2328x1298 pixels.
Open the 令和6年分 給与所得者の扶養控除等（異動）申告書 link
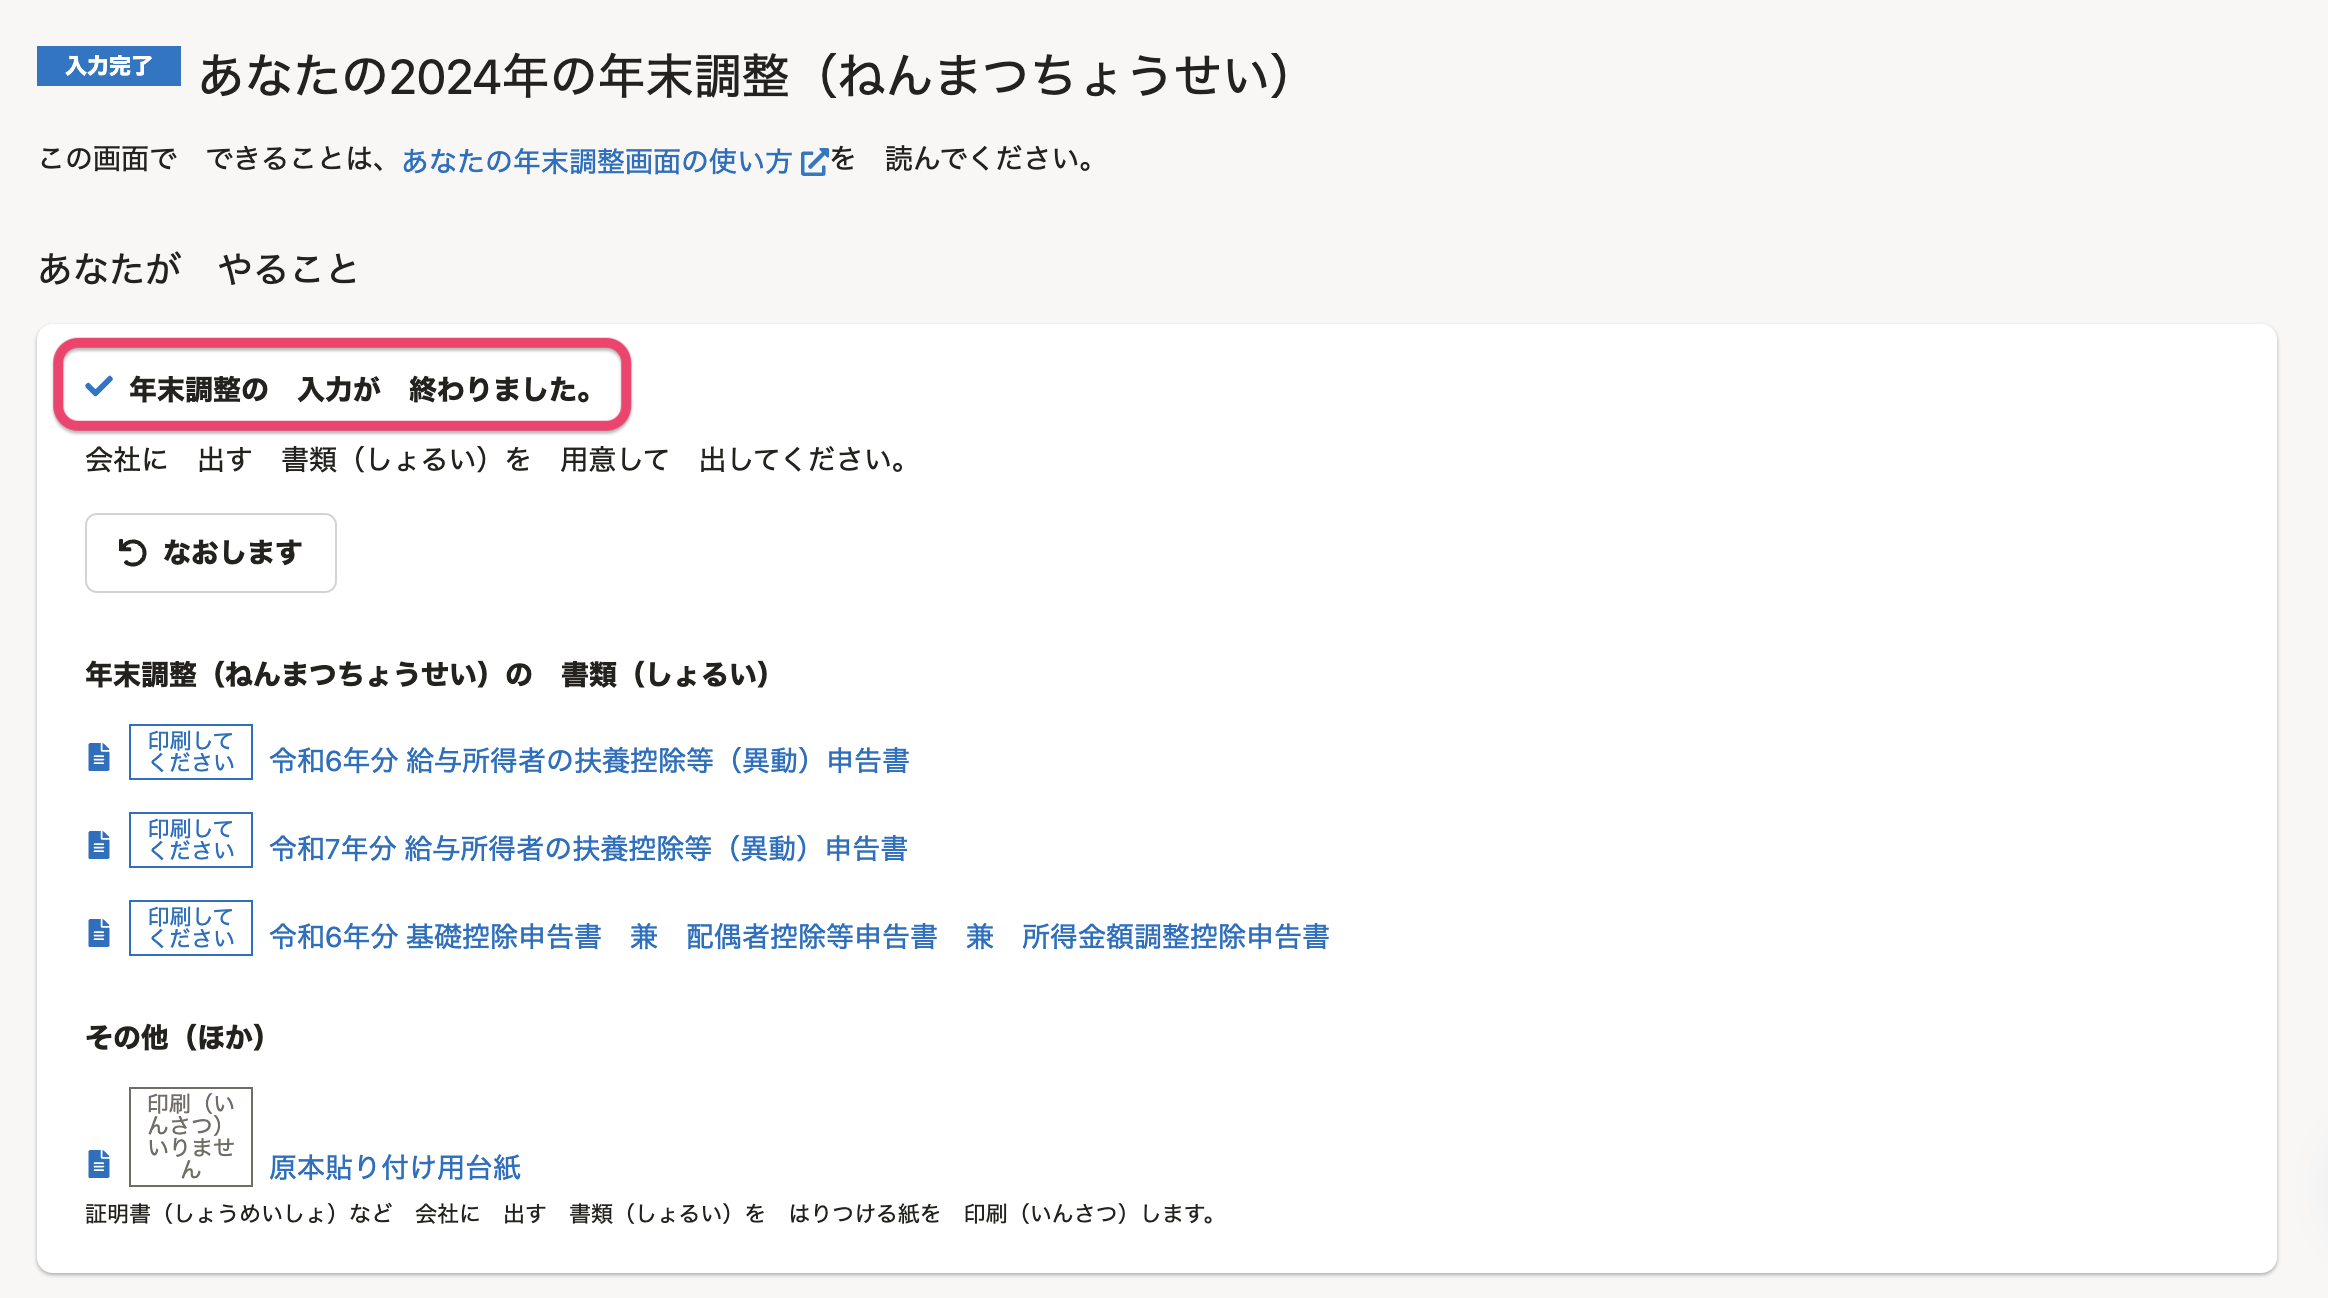[589, 761]
